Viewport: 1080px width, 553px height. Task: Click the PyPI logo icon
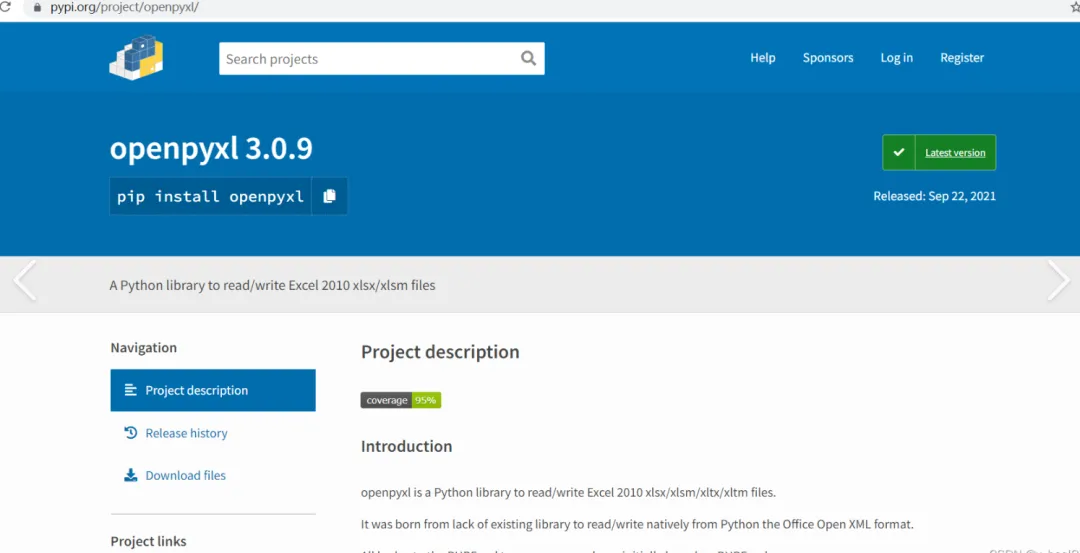[136, 58]
